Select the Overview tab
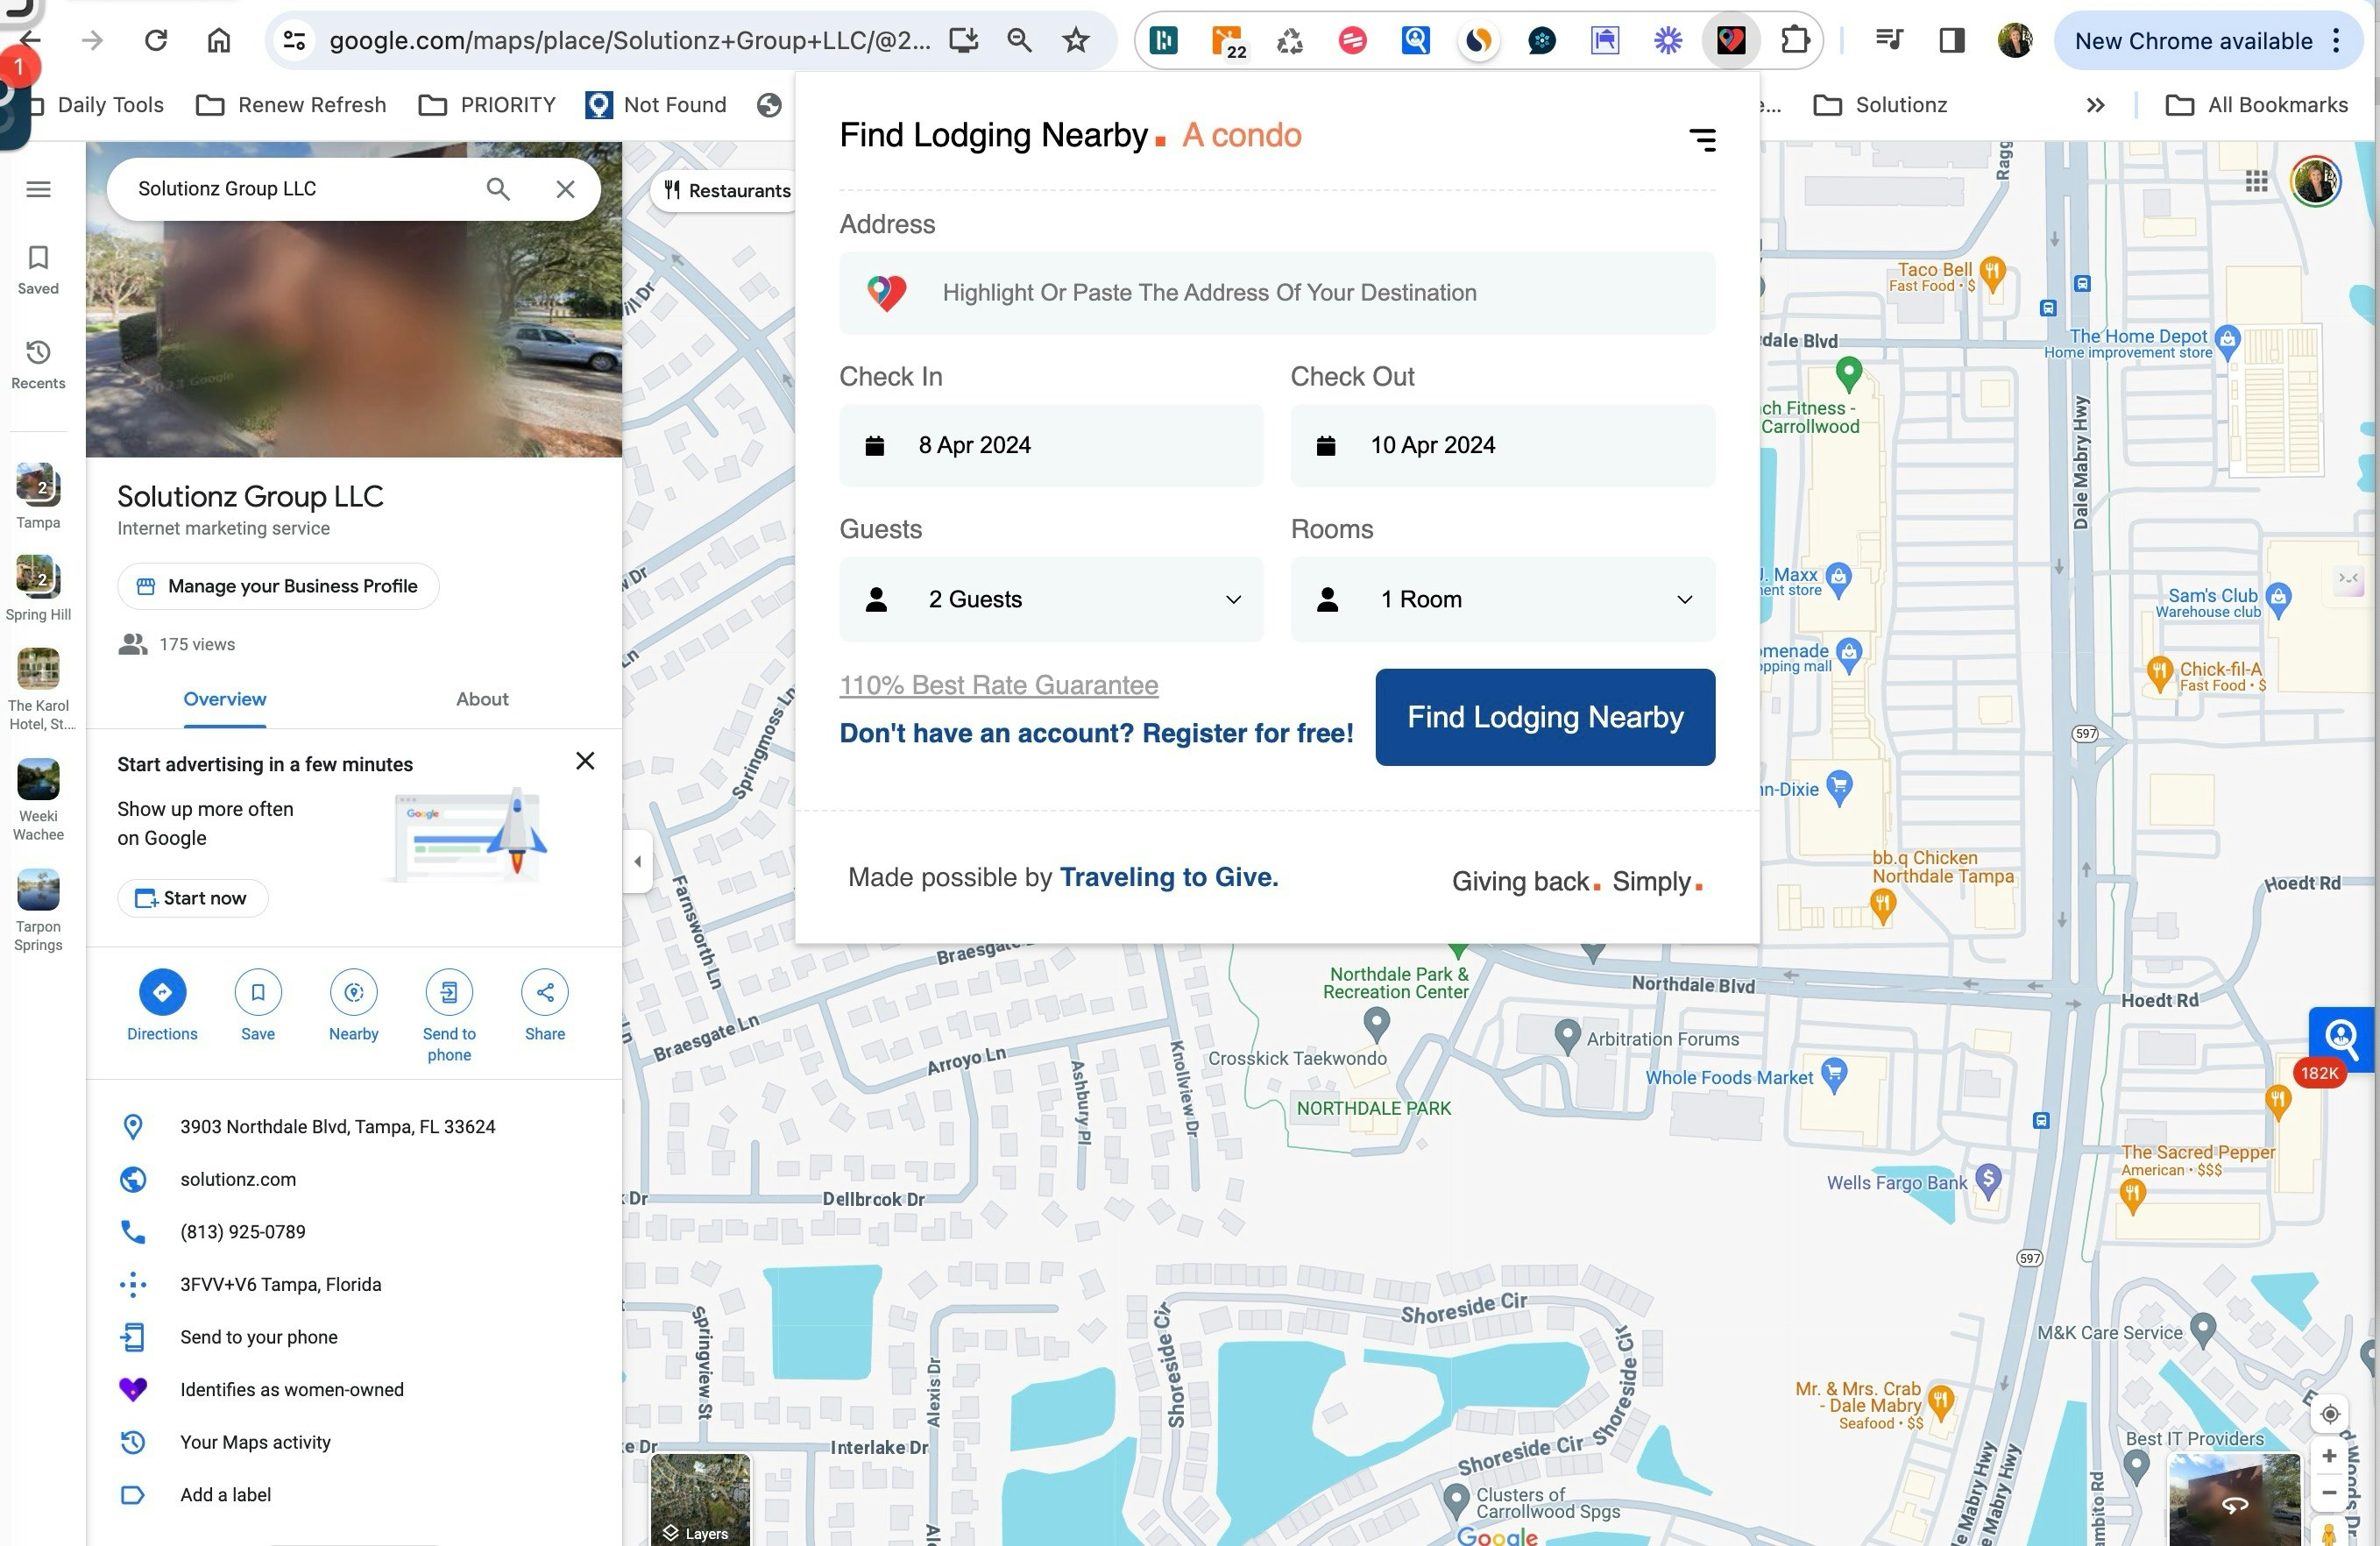 [x=224, y=699]
